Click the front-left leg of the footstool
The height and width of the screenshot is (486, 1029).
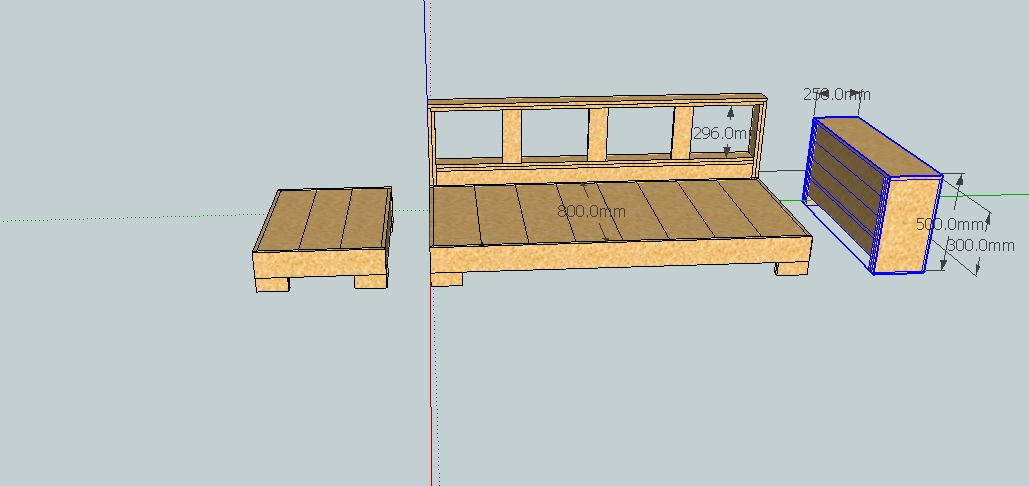coord(272,285)
